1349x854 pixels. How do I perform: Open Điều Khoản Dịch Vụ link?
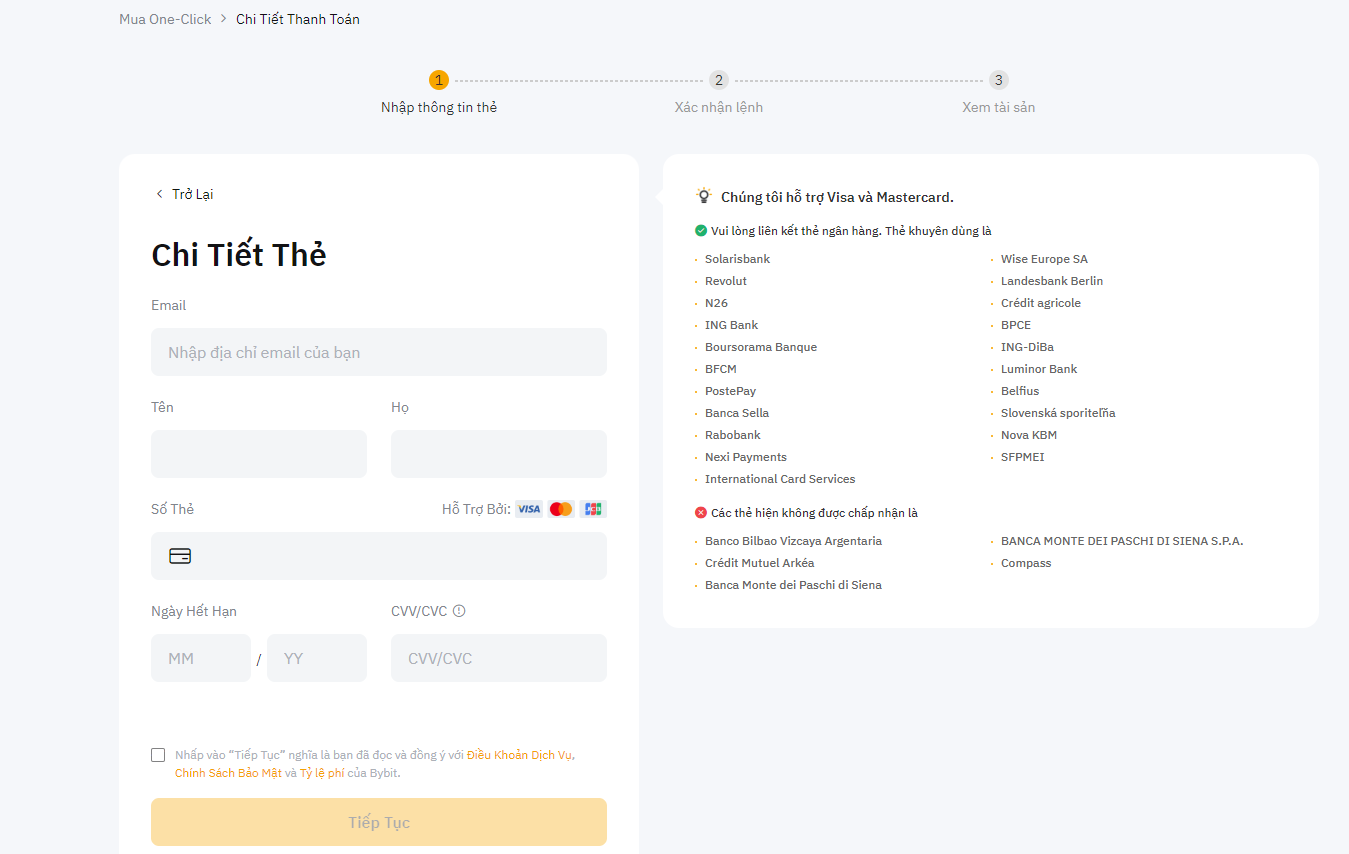coord(519,755)
